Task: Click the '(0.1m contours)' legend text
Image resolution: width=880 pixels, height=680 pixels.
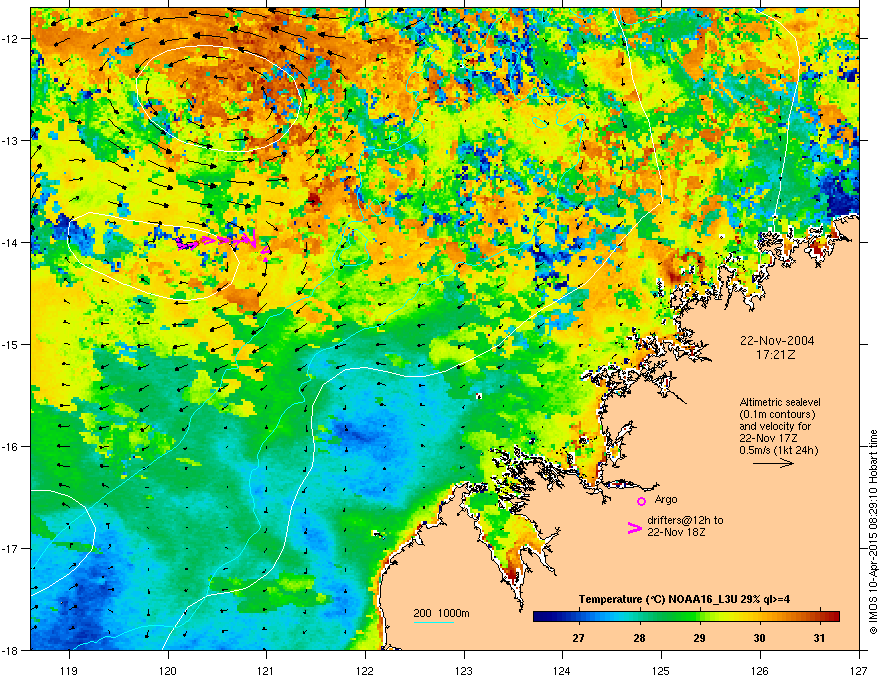Action: click(x=777, y=415)
